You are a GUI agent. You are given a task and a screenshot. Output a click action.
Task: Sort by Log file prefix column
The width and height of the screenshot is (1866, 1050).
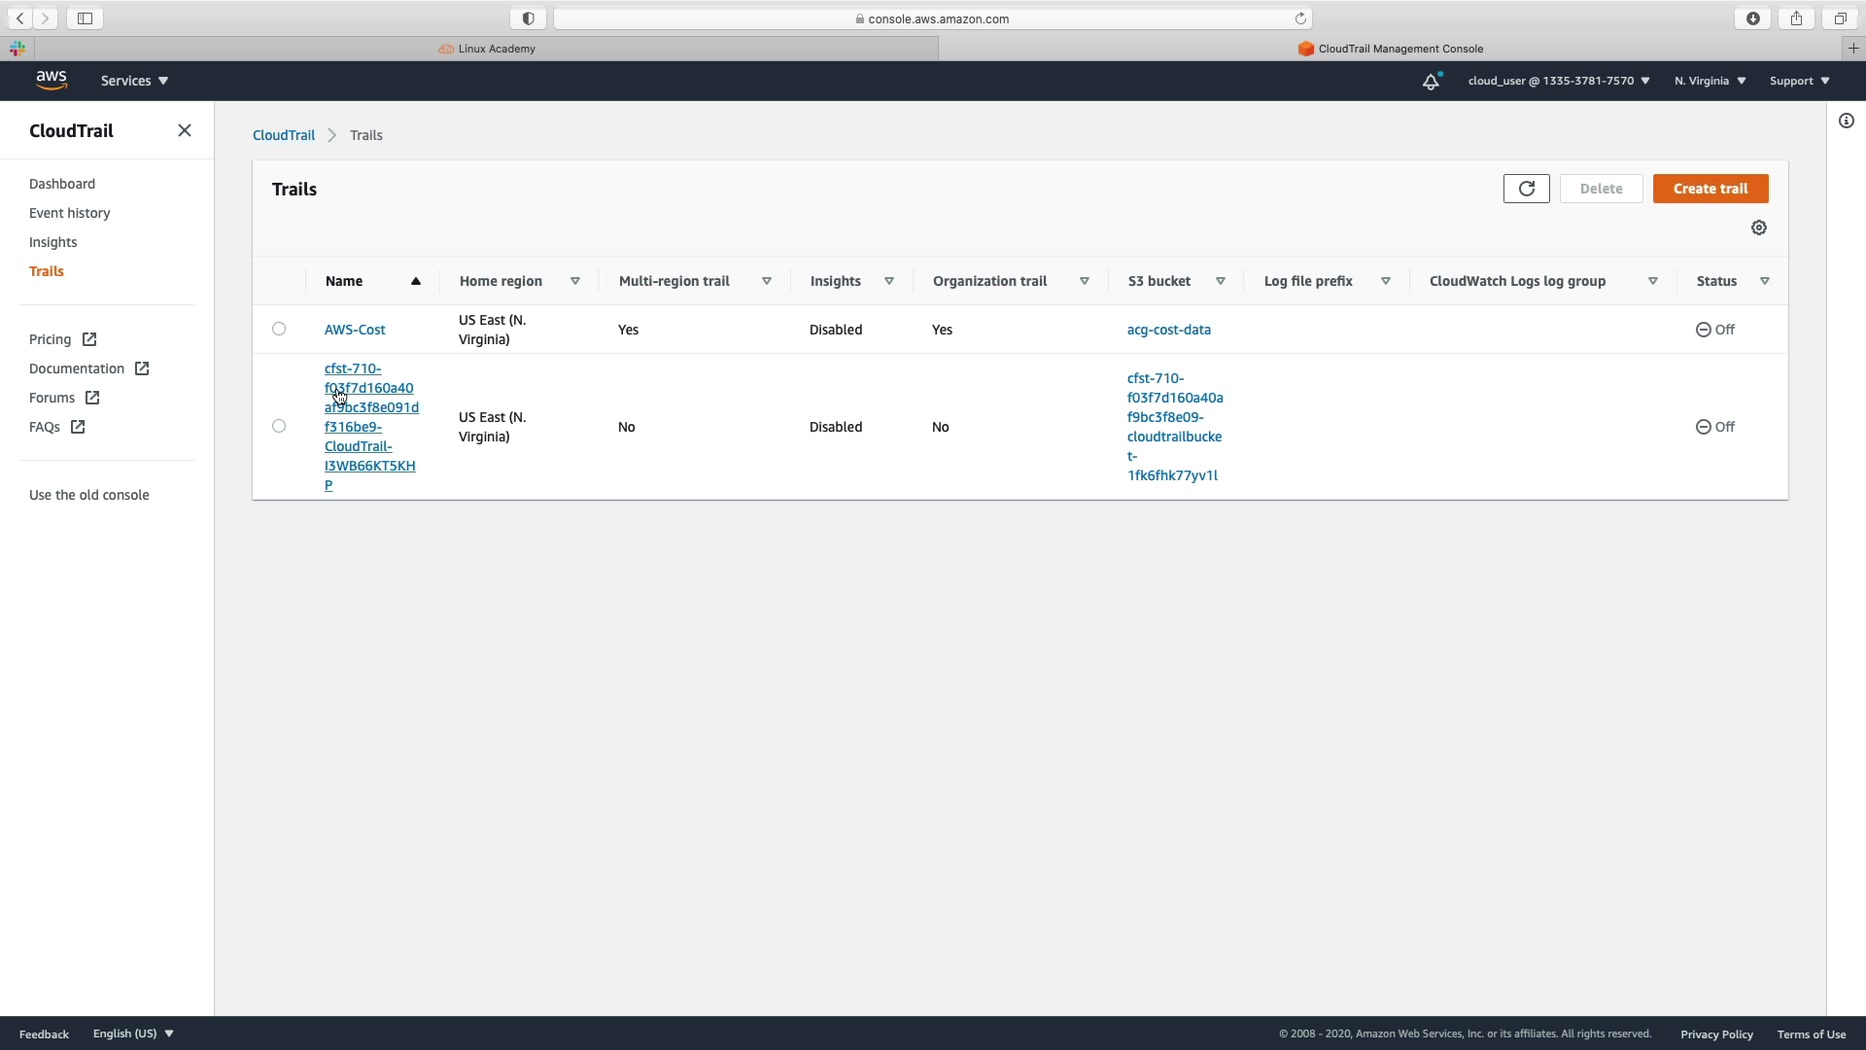(1386, 281)
